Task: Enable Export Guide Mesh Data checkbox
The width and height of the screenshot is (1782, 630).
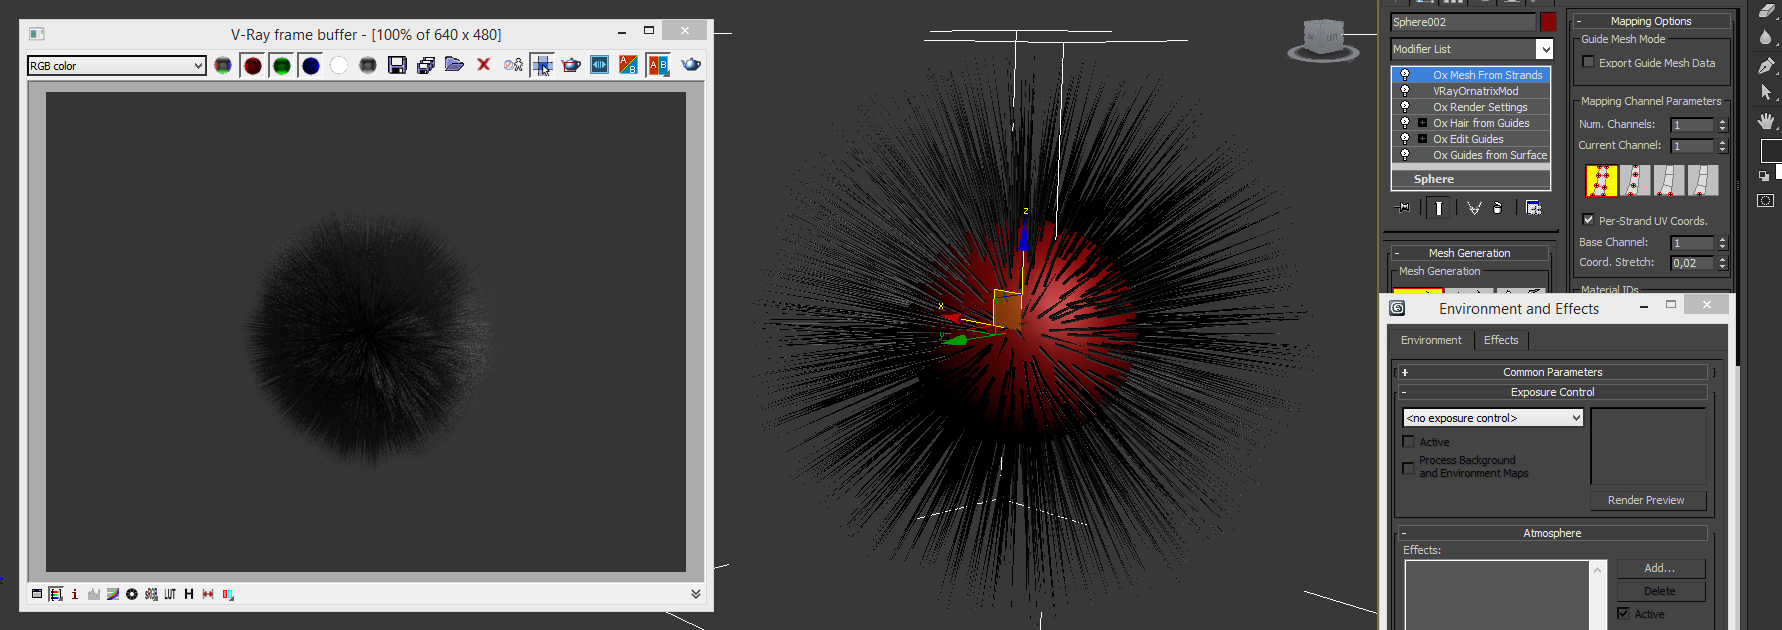Action: [x=1588, y=62]
